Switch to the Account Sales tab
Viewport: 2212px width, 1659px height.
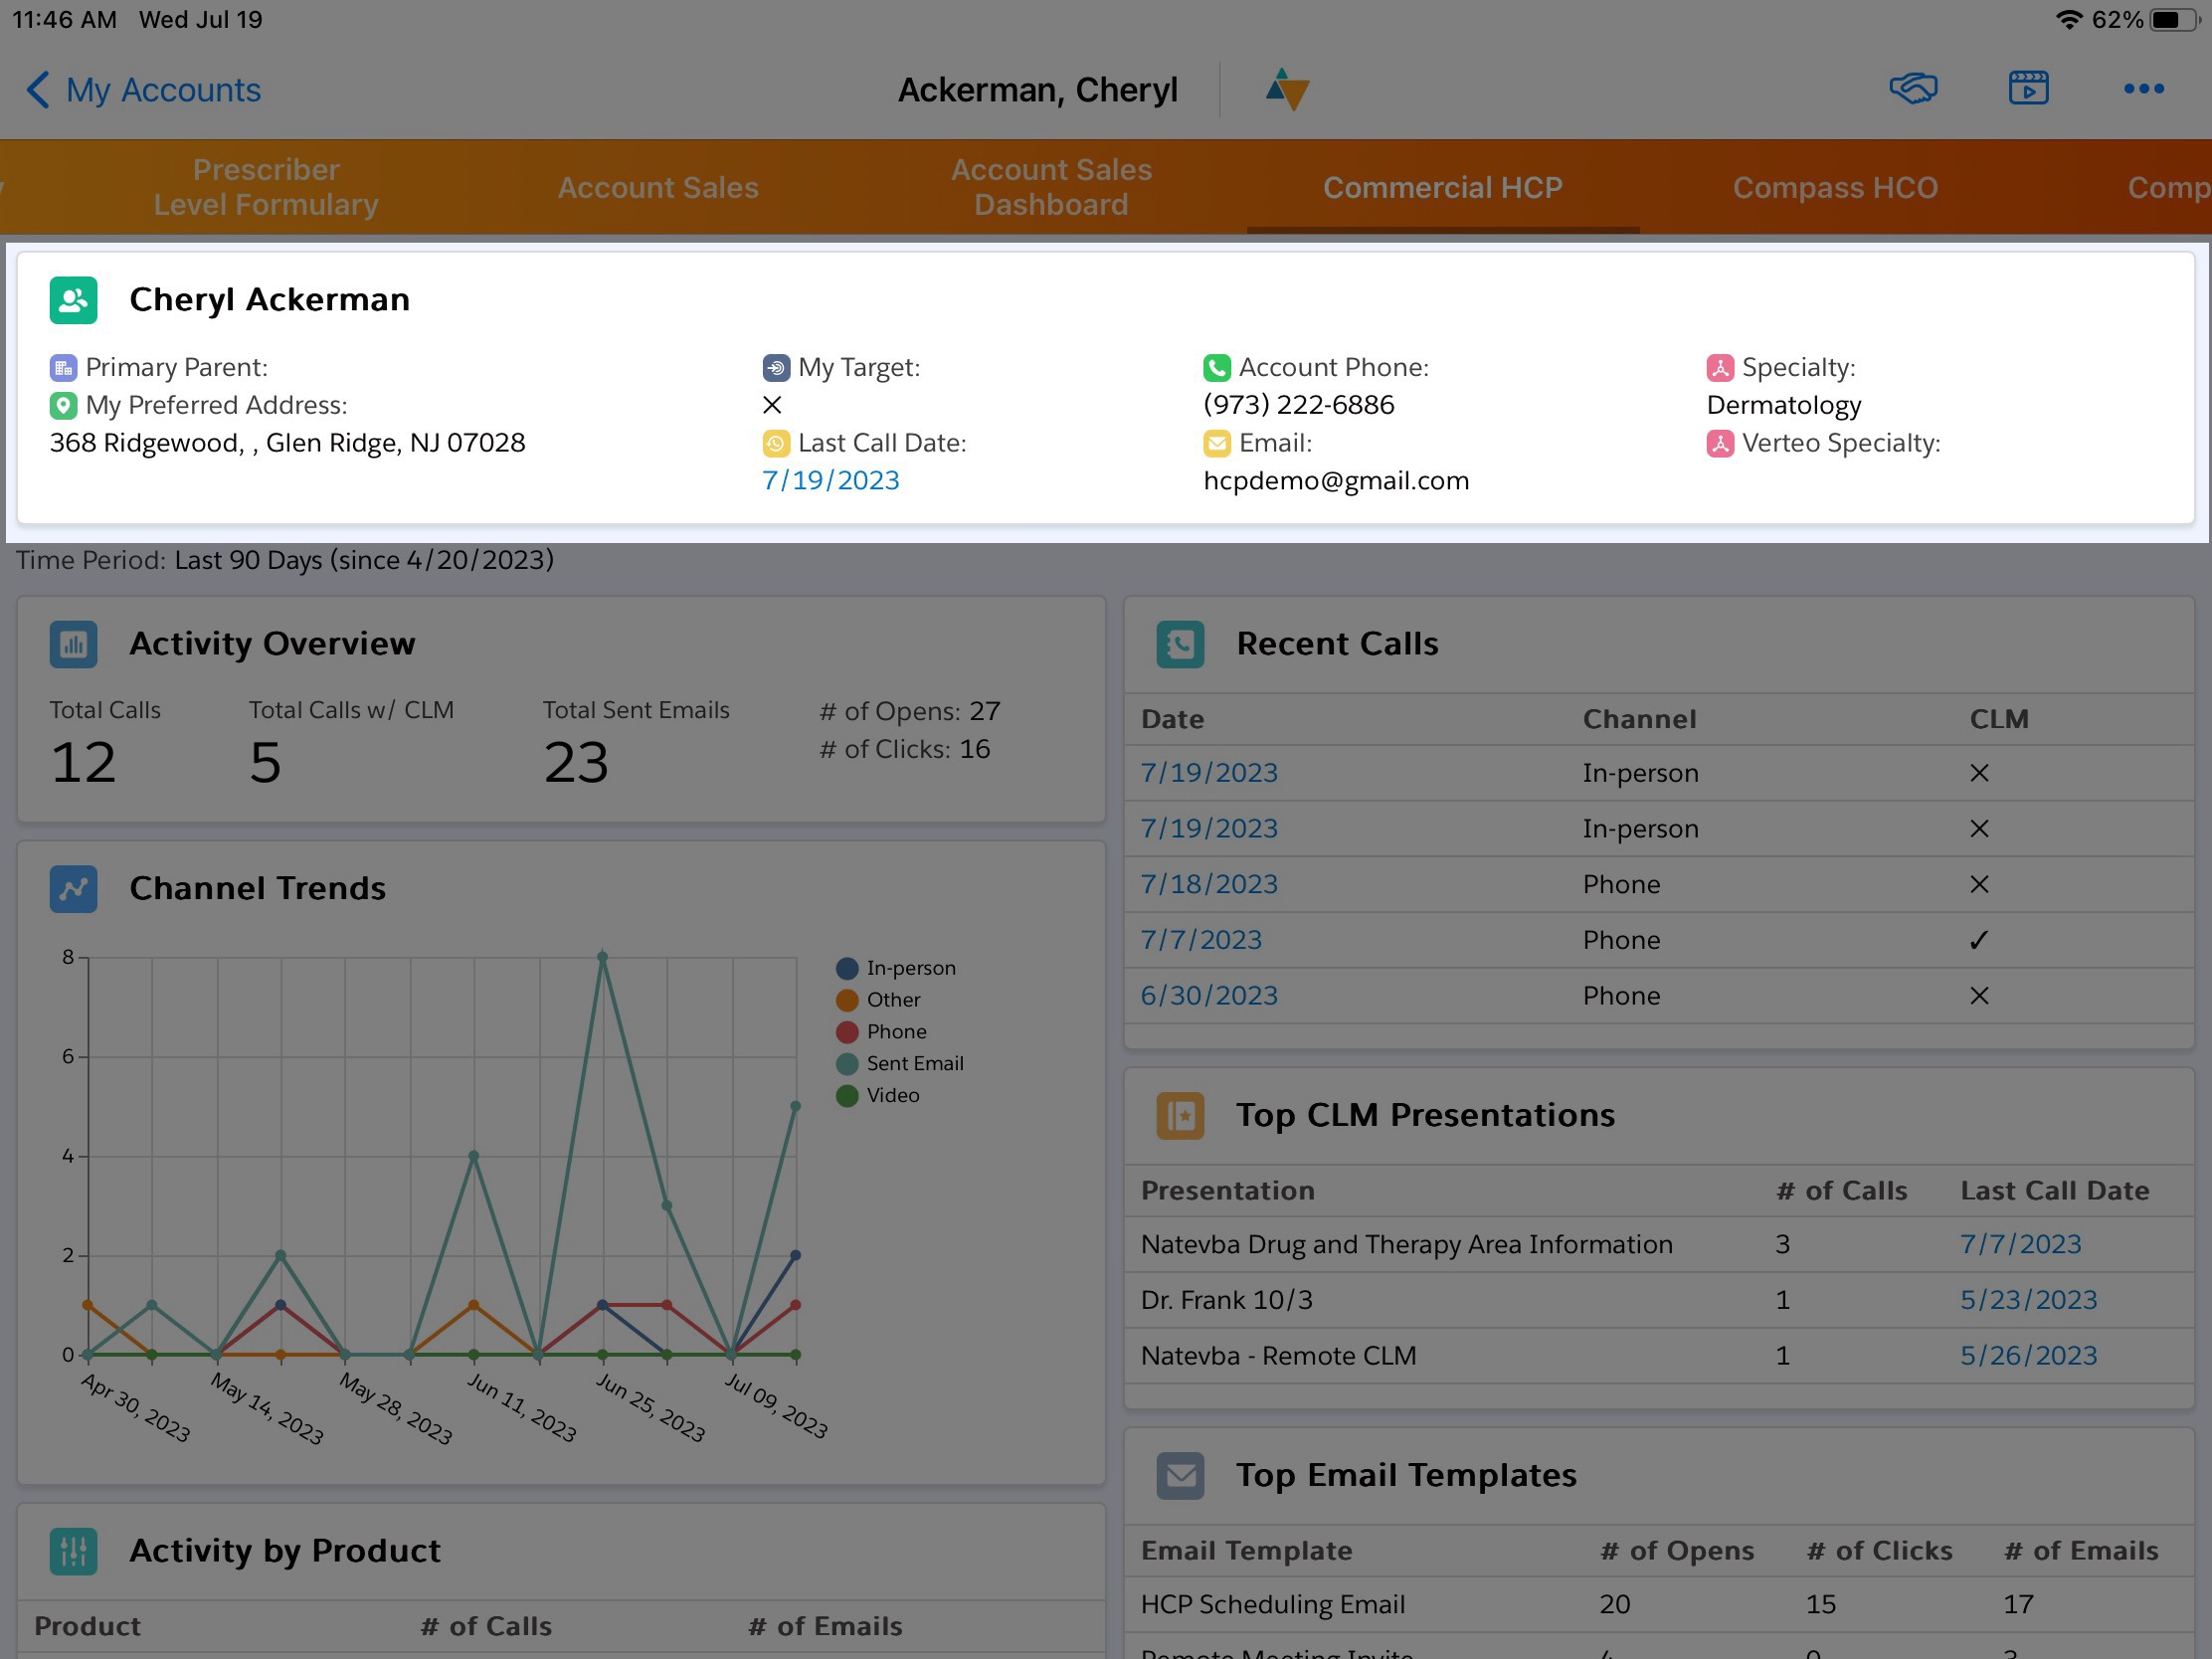pyautogui.click(x=657, y=187)
